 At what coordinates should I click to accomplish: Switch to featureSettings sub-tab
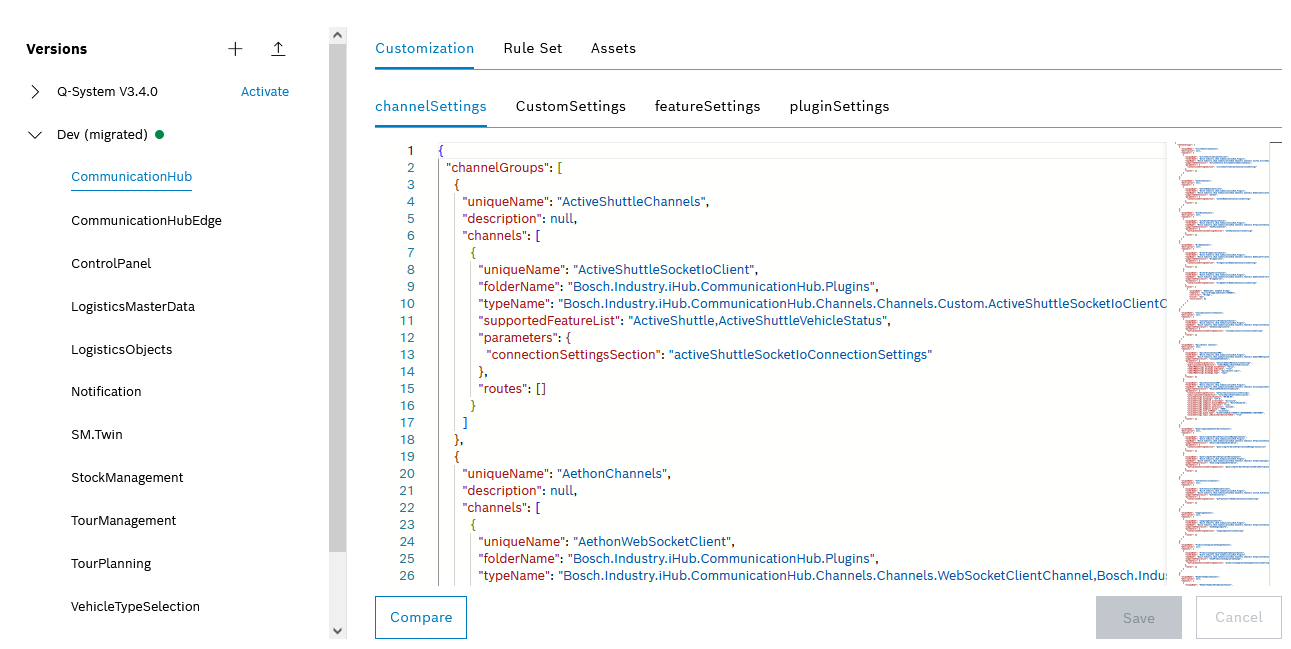[x=707, y=106]
